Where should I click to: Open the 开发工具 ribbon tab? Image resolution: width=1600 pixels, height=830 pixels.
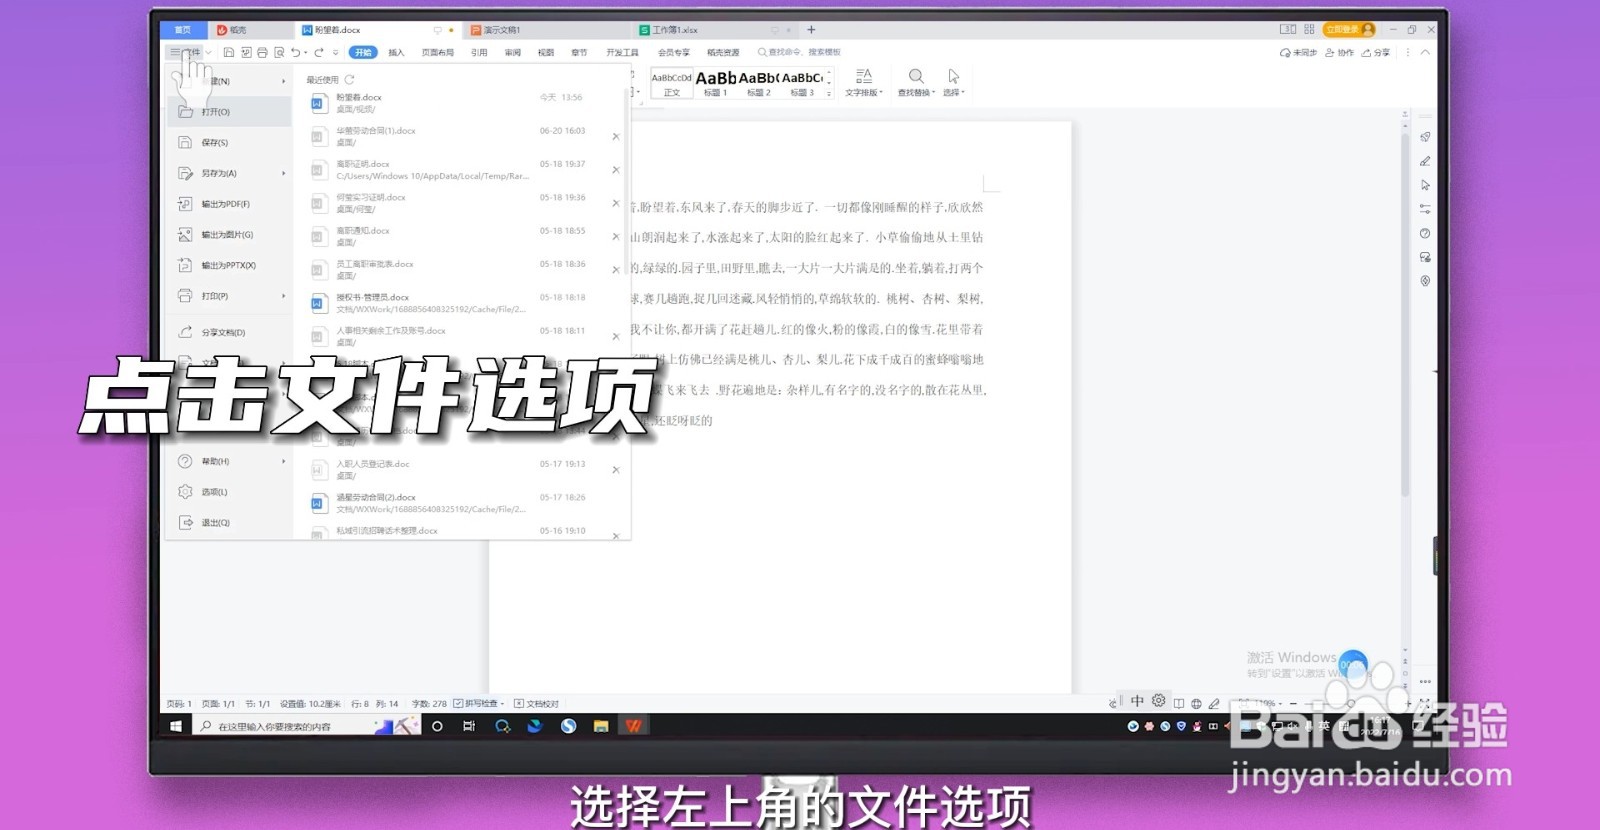622,52
